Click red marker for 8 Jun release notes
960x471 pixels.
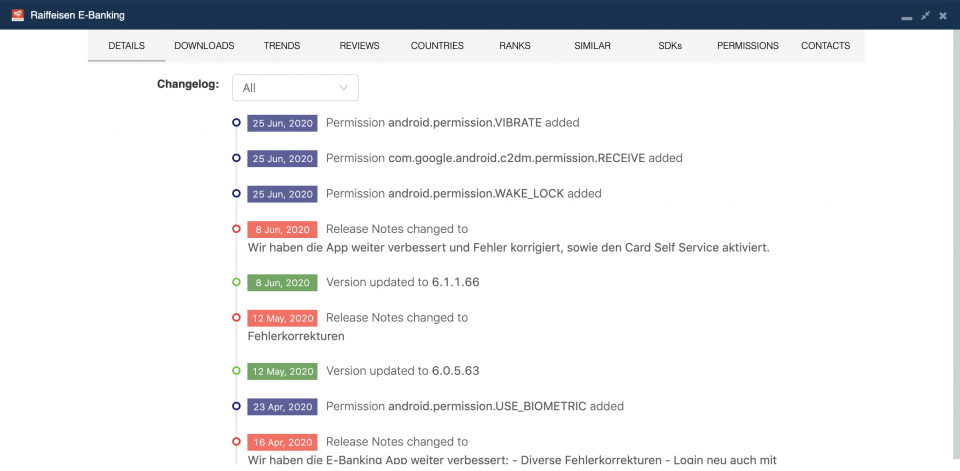(236, 229)
